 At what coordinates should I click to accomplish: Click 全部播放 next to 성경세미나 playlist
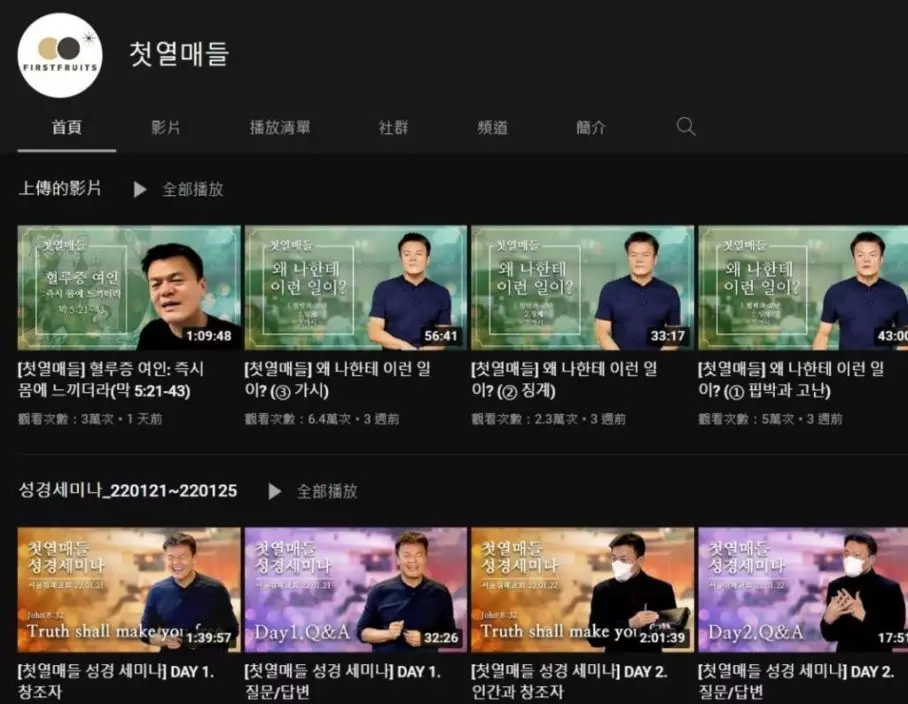tap(314, 491)
